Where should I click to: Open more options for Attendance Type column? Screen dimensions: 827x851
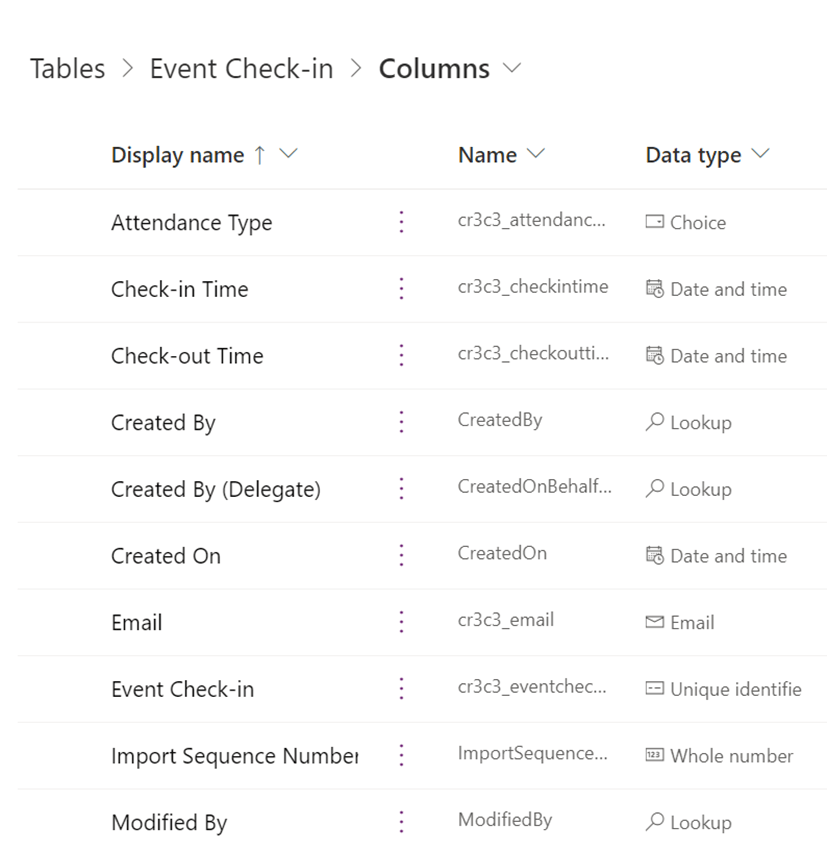point(401,222)
